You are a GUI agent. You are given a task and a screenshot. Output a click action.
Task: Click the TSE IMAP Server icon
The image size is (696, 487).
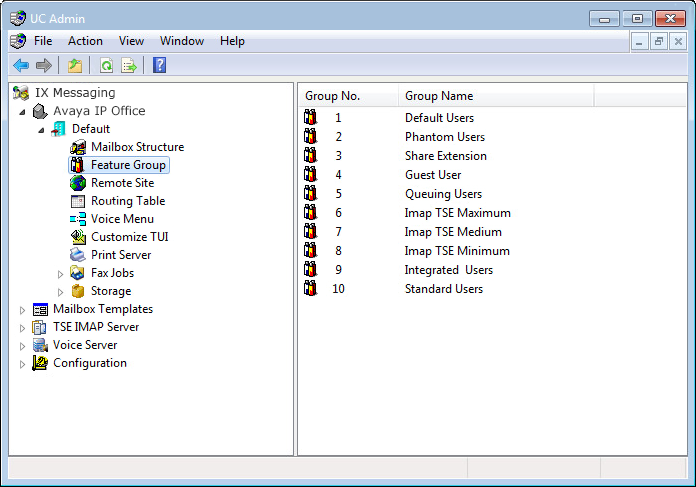click(40, 328)
